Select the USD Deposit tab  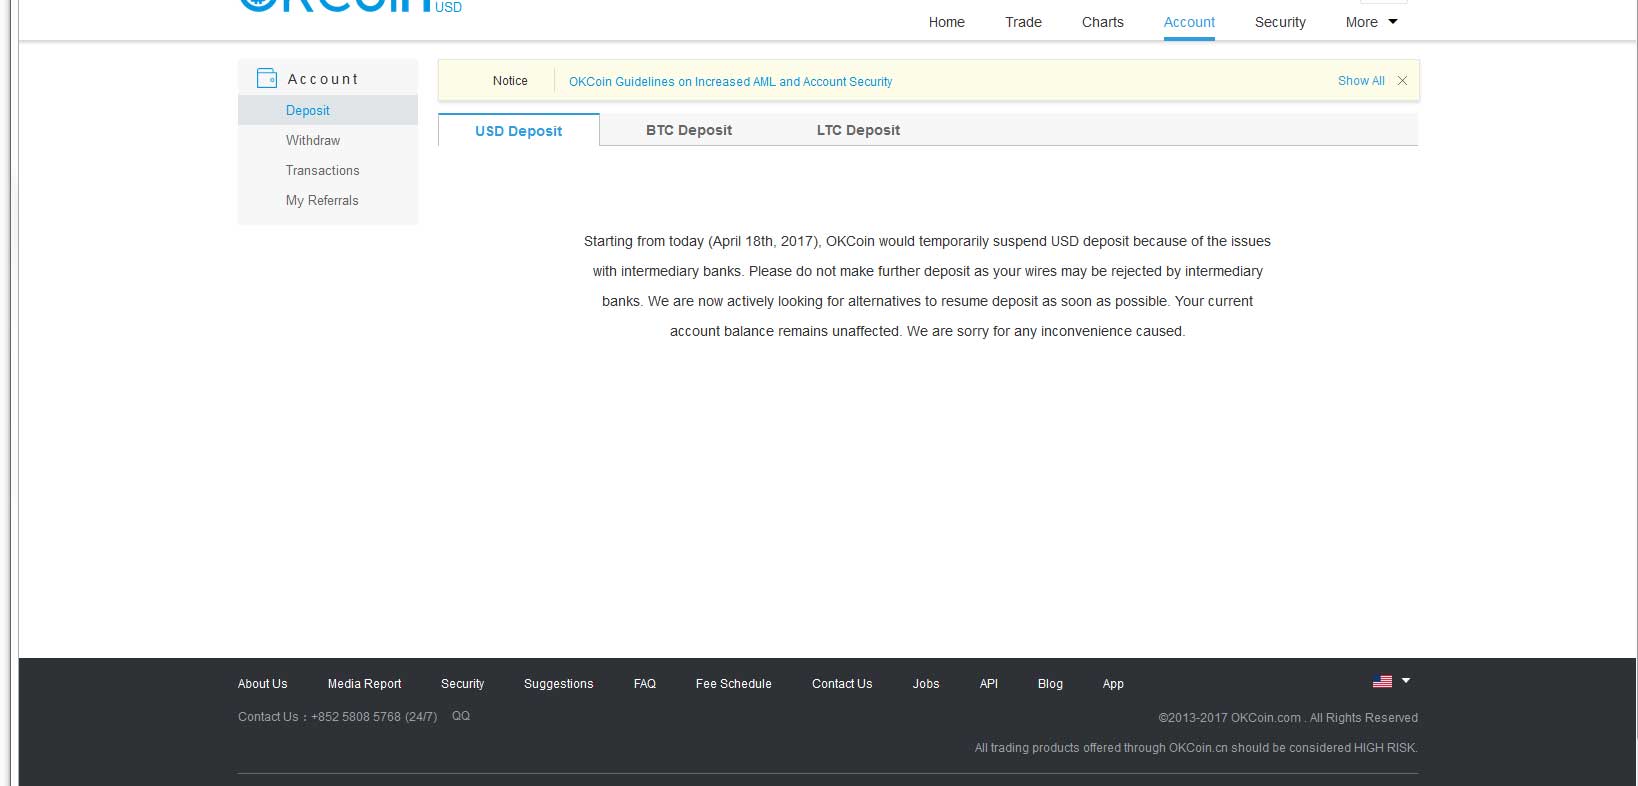pyautogui.click(x=518, y=131)
